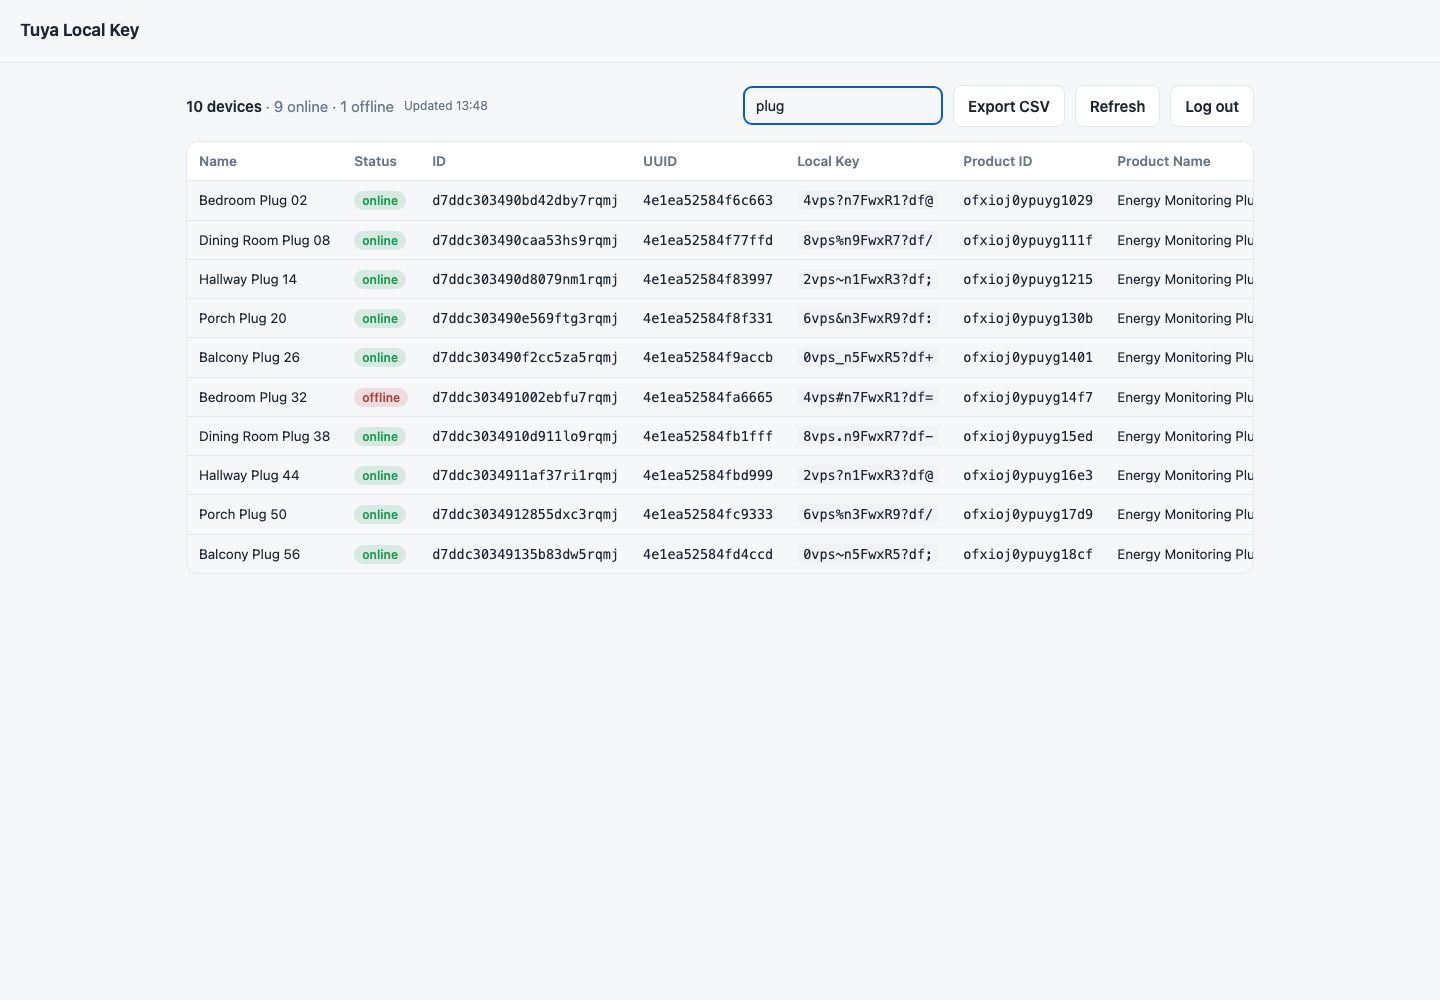This screenshot has height=1000, width=1440.
Task: Click the "Tuya Local Key" app title
Action: pyautogui.click(x=80, y=30)
